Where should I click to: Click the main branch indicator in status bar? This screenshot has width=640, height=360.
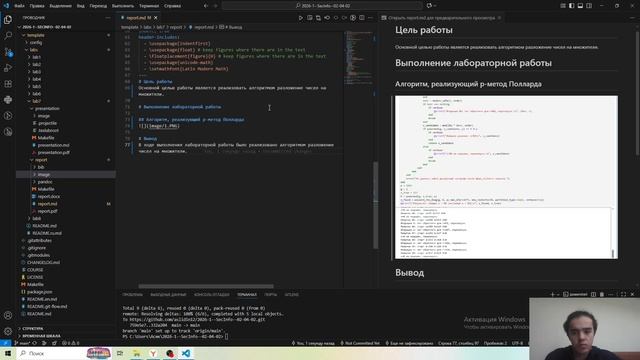(x=22, y=343)
